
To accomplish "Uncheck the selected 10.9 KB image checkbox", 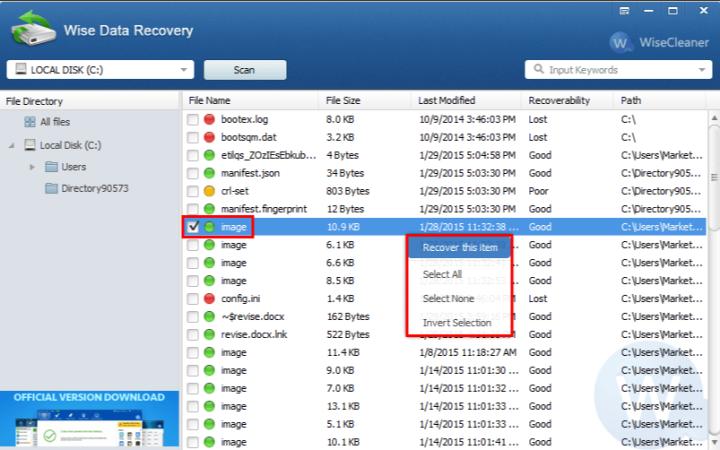I will click(x=193, y=227).
